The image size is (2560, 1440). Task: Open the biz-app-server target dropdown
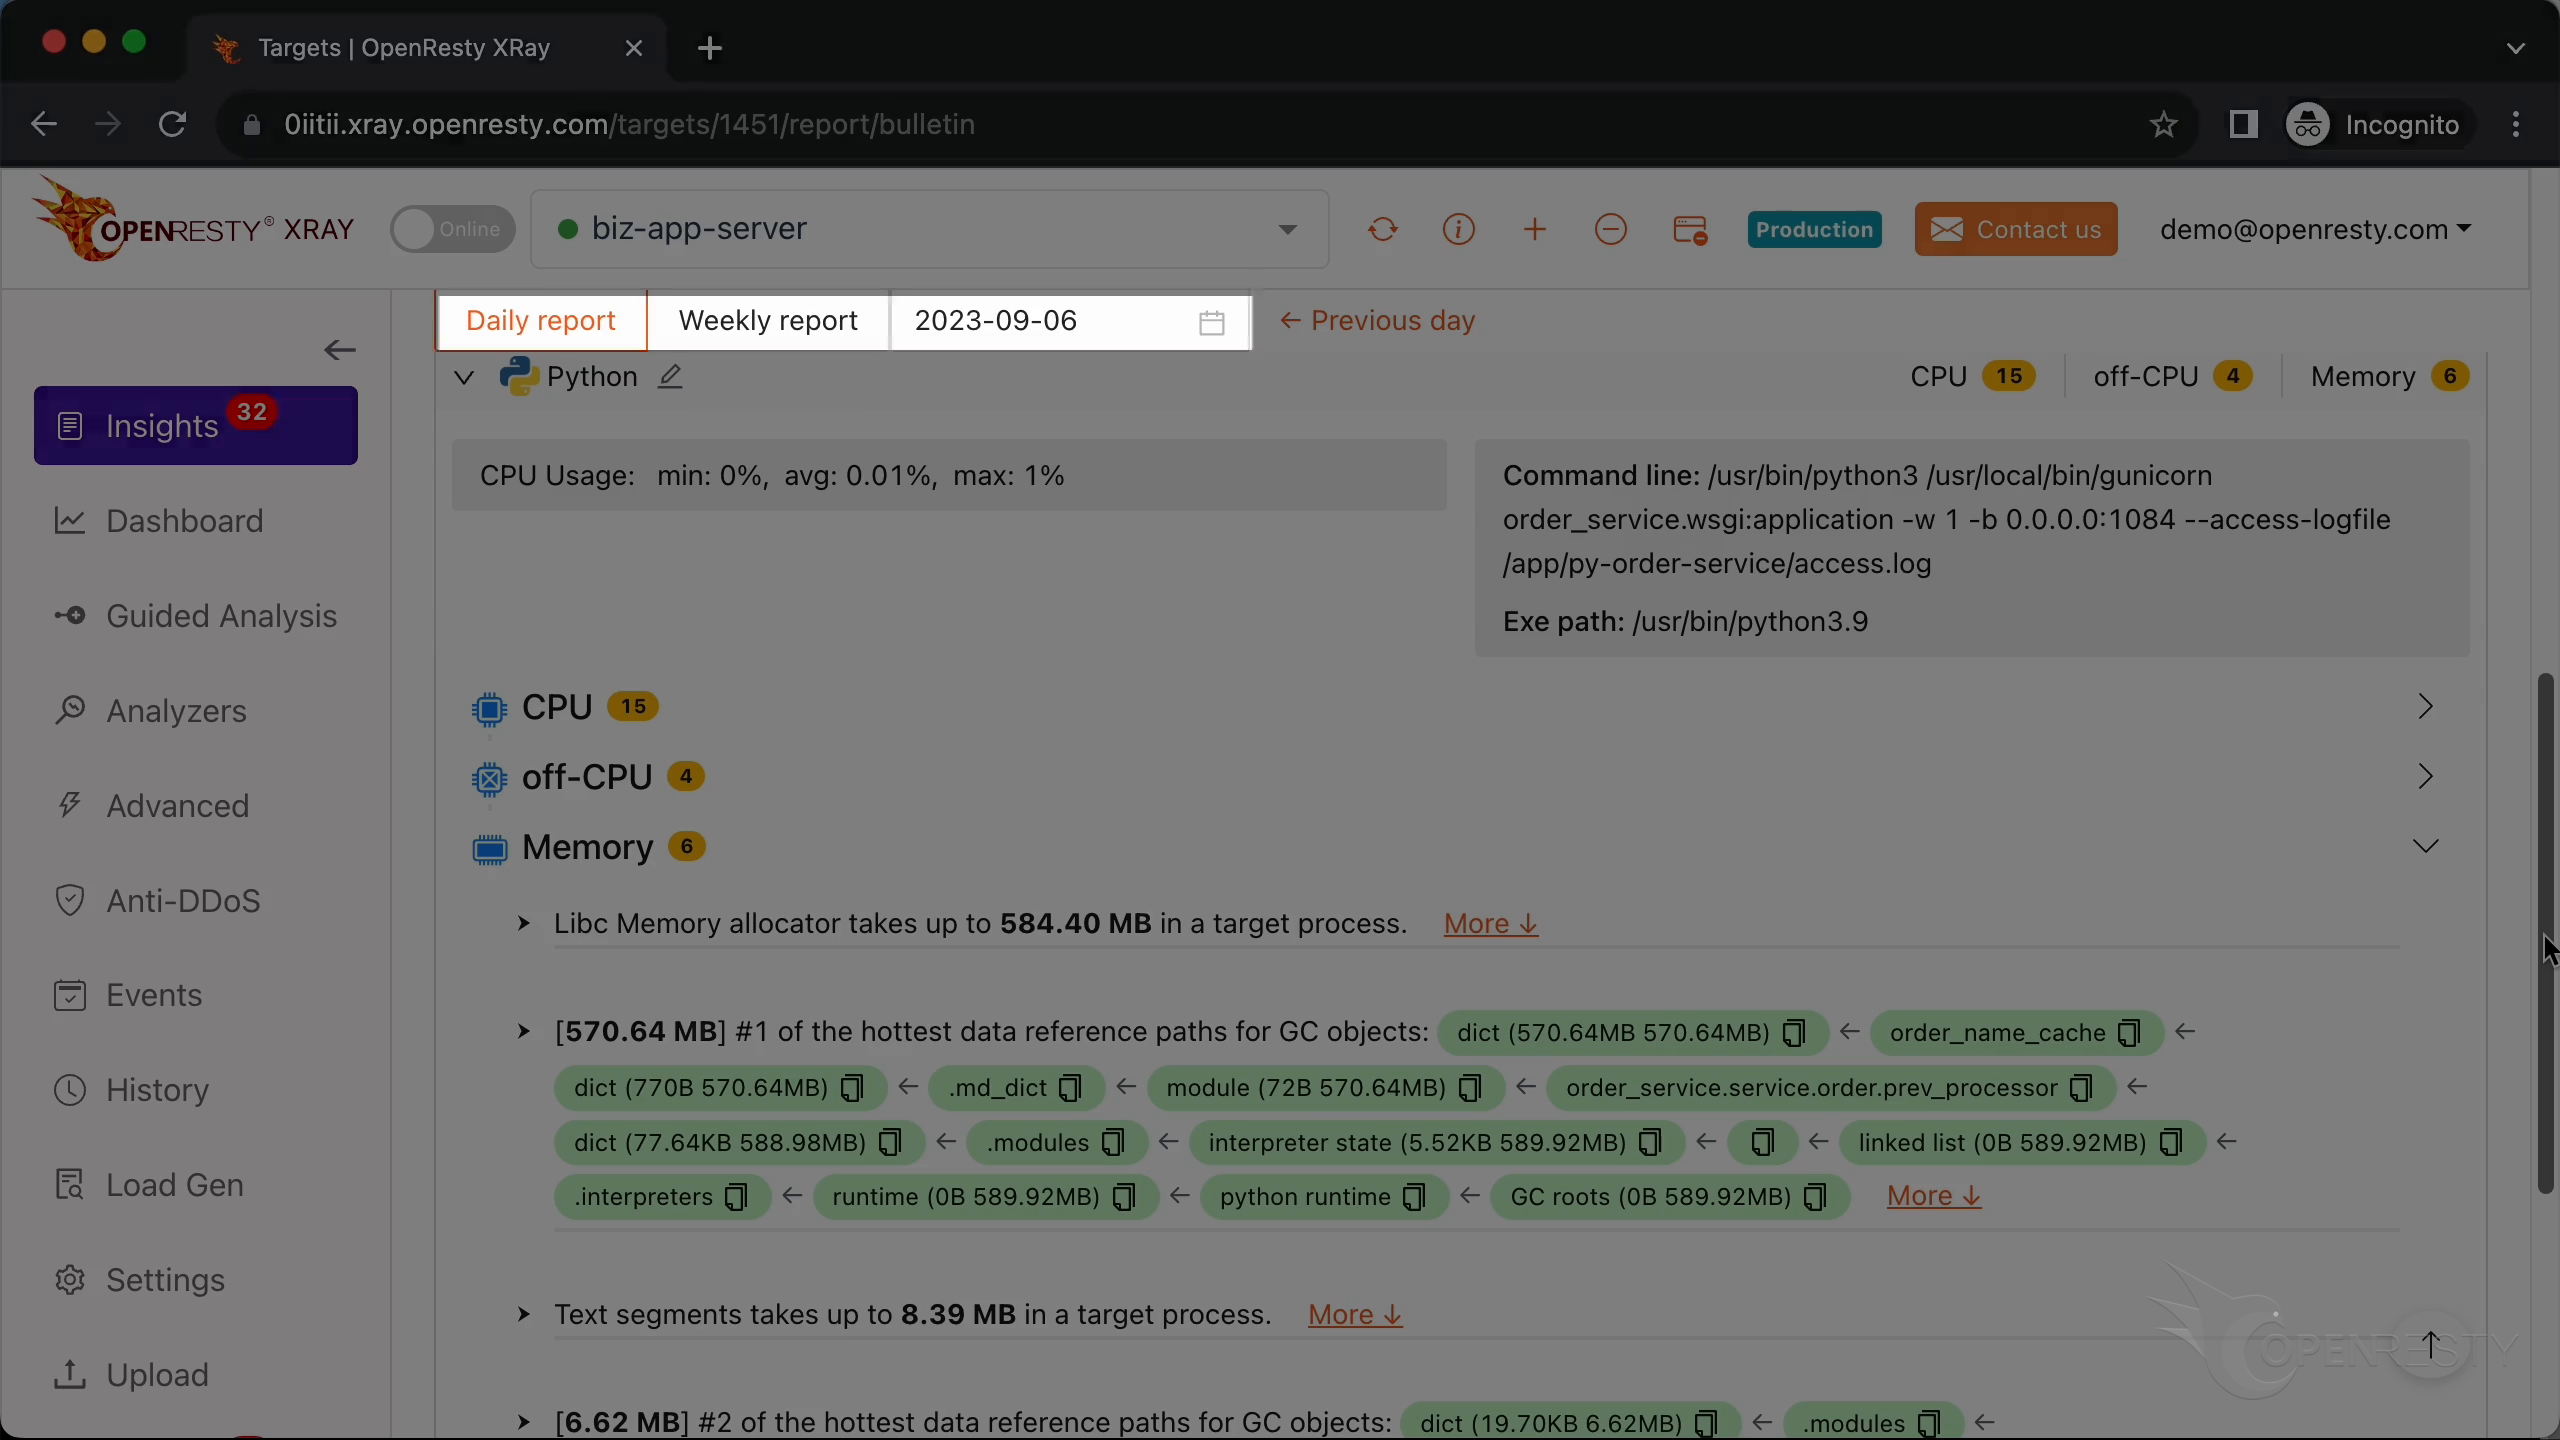point(929,229)
